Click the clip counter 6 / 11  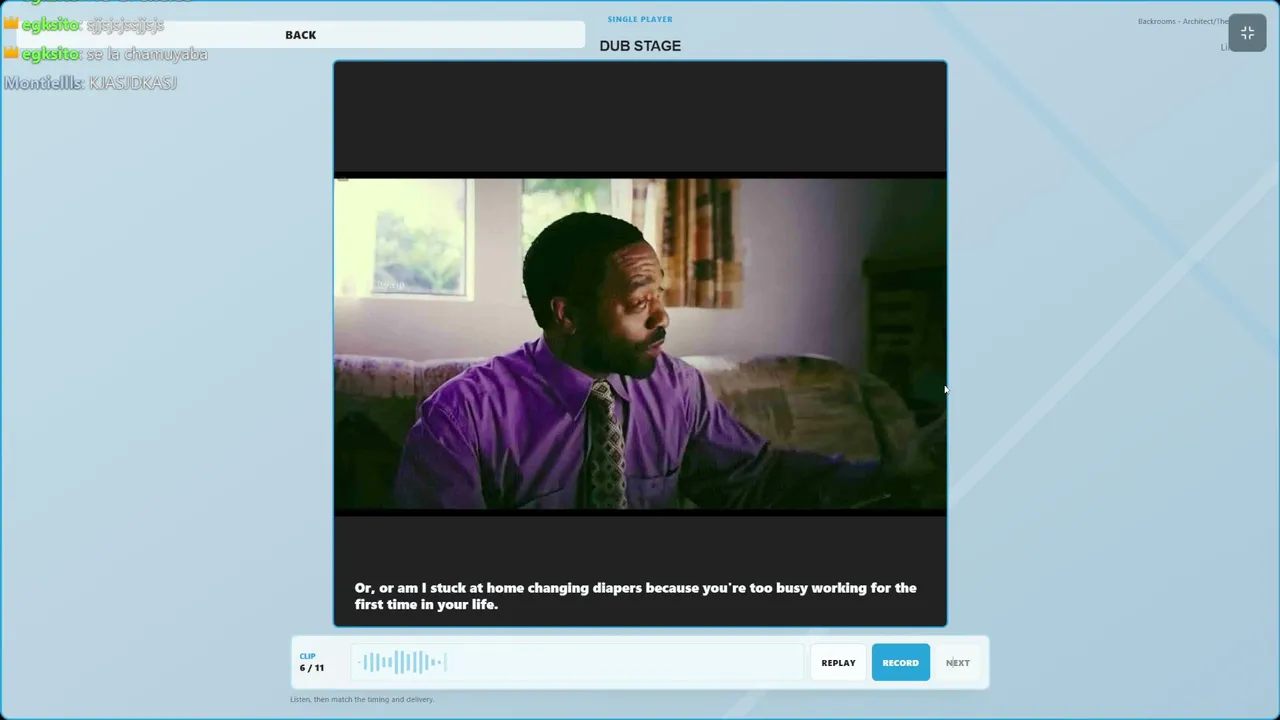312,667
